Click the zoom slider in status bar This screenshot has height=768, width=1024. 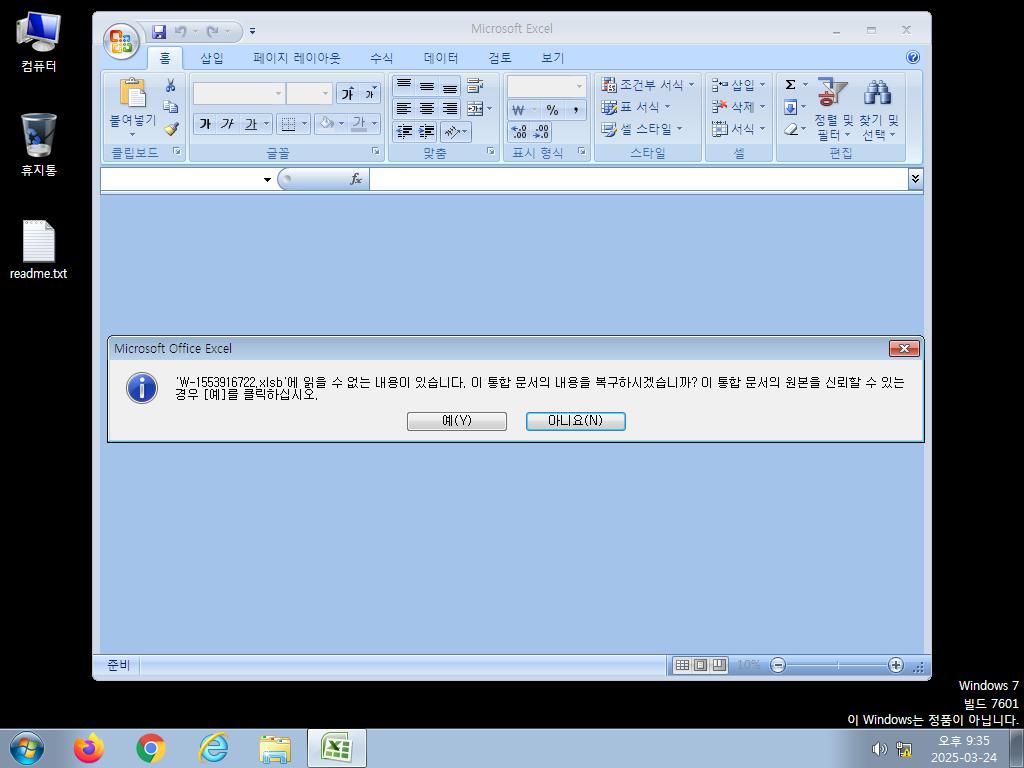[x=837, y=665]
